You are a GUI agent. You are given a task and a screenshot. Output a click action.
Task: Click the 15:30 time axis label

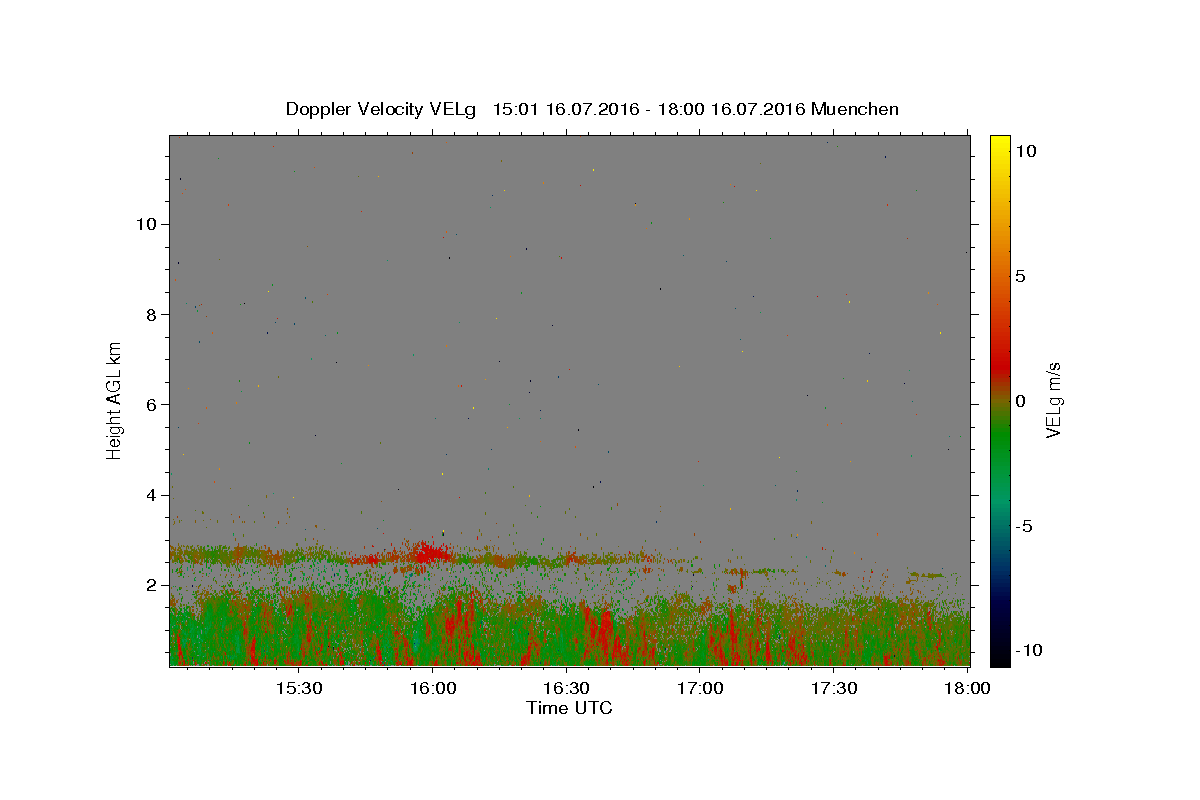298,688
